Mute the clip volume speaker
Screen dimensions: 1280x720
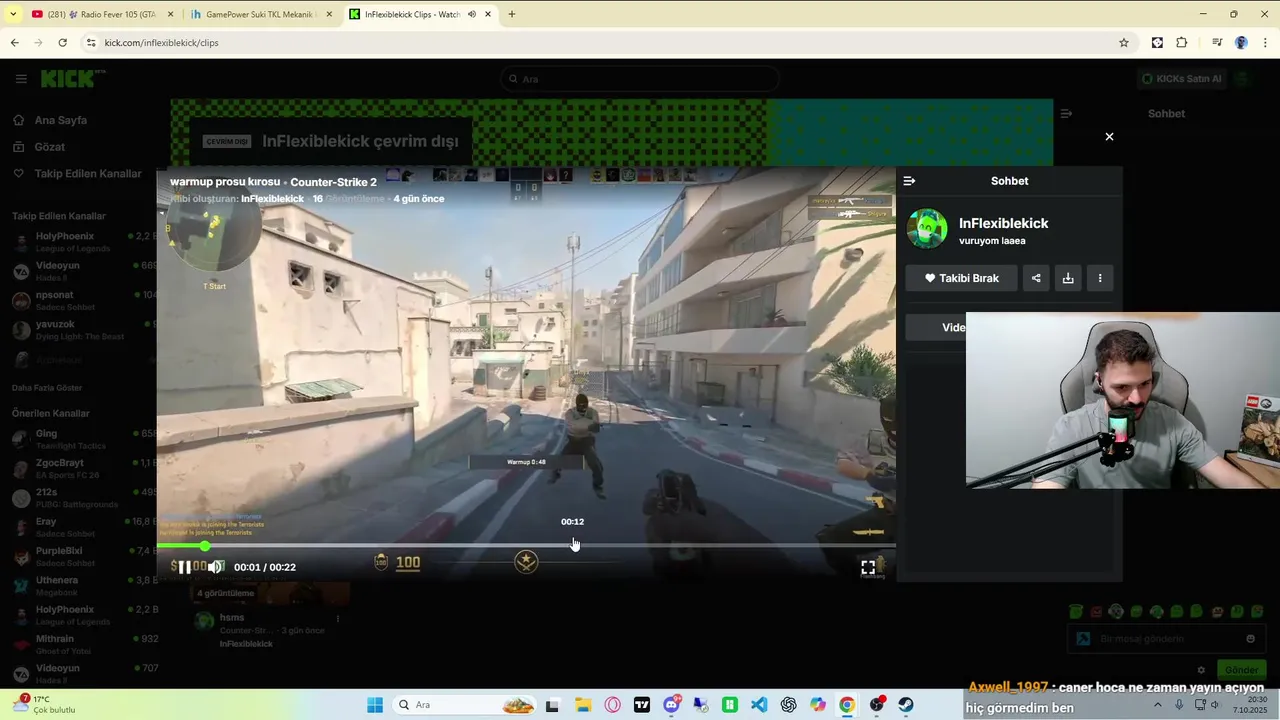(x=216, y=567)
